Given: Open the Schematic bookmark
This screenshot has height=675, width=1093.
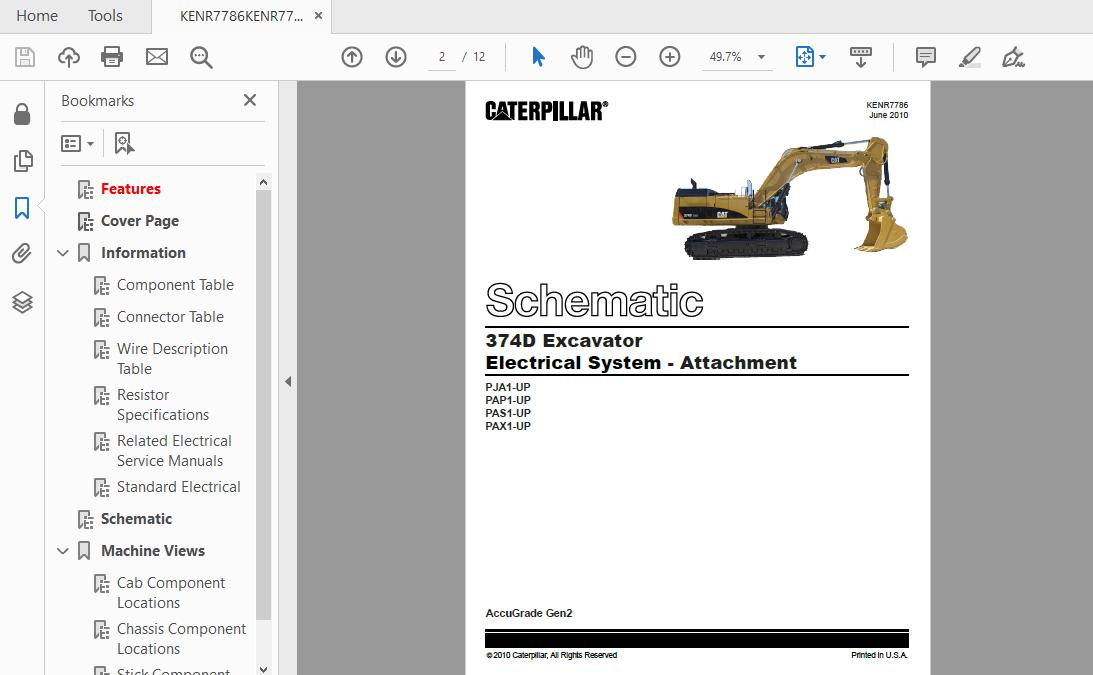Looking at the screenshot, I should click(x=136, y=519).
